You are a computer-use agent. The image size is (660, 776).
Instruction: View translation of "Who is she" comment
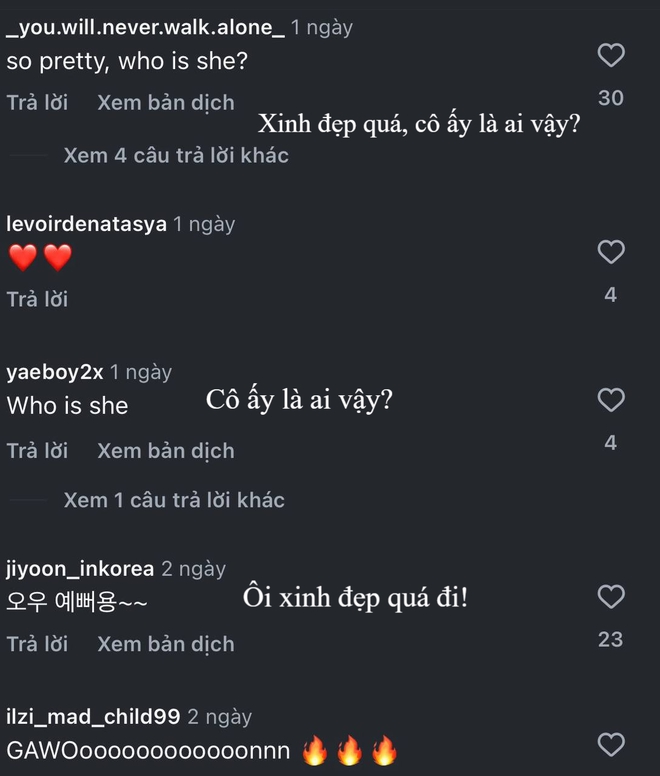point(166,451)
